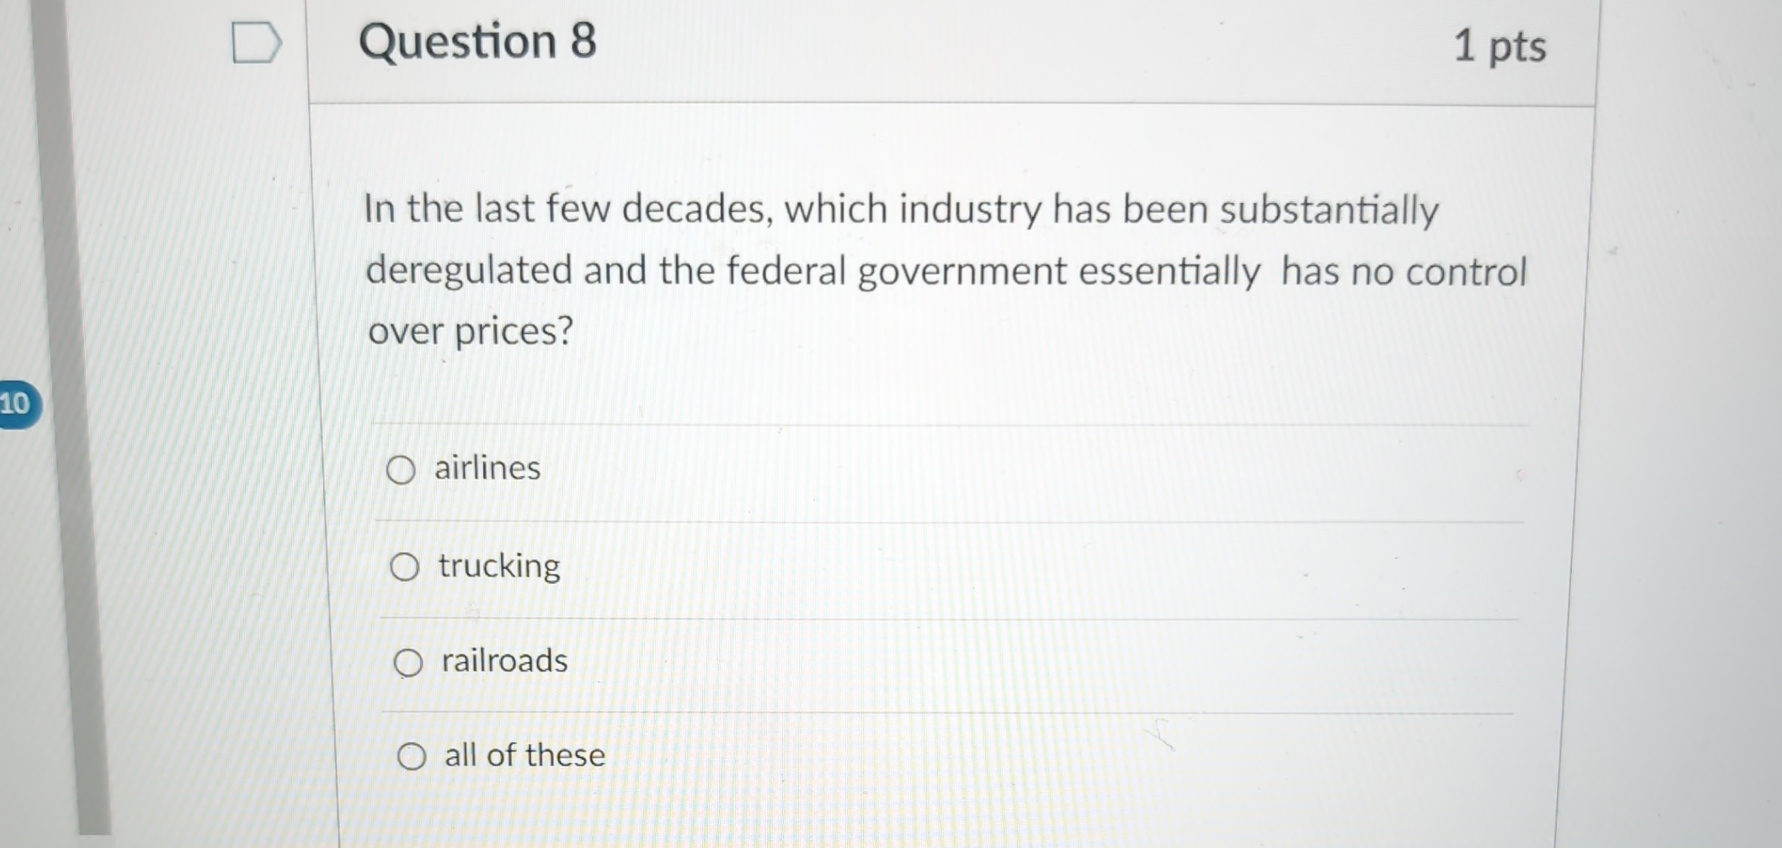Screen dimensions: 1782x848
Task: Tap the question marker icon left of the header
Action: coord(259,42)
